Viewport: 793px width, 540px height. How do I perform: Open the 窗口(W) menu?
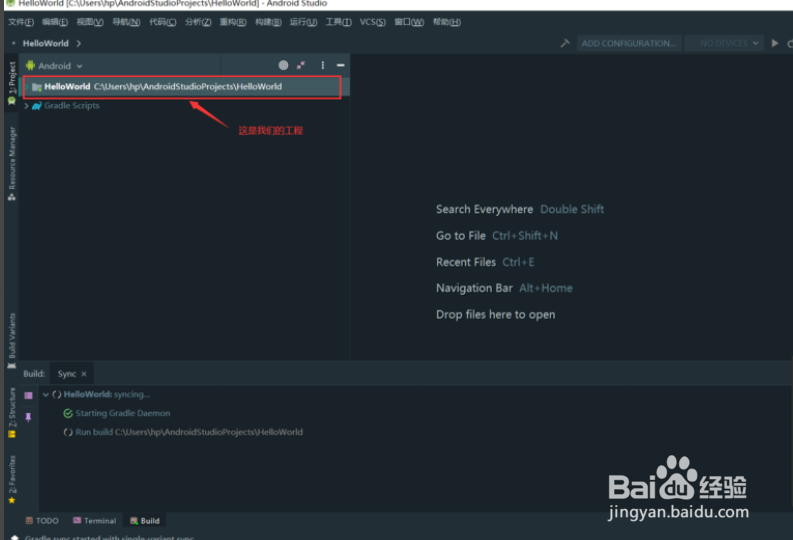point(409,22)
